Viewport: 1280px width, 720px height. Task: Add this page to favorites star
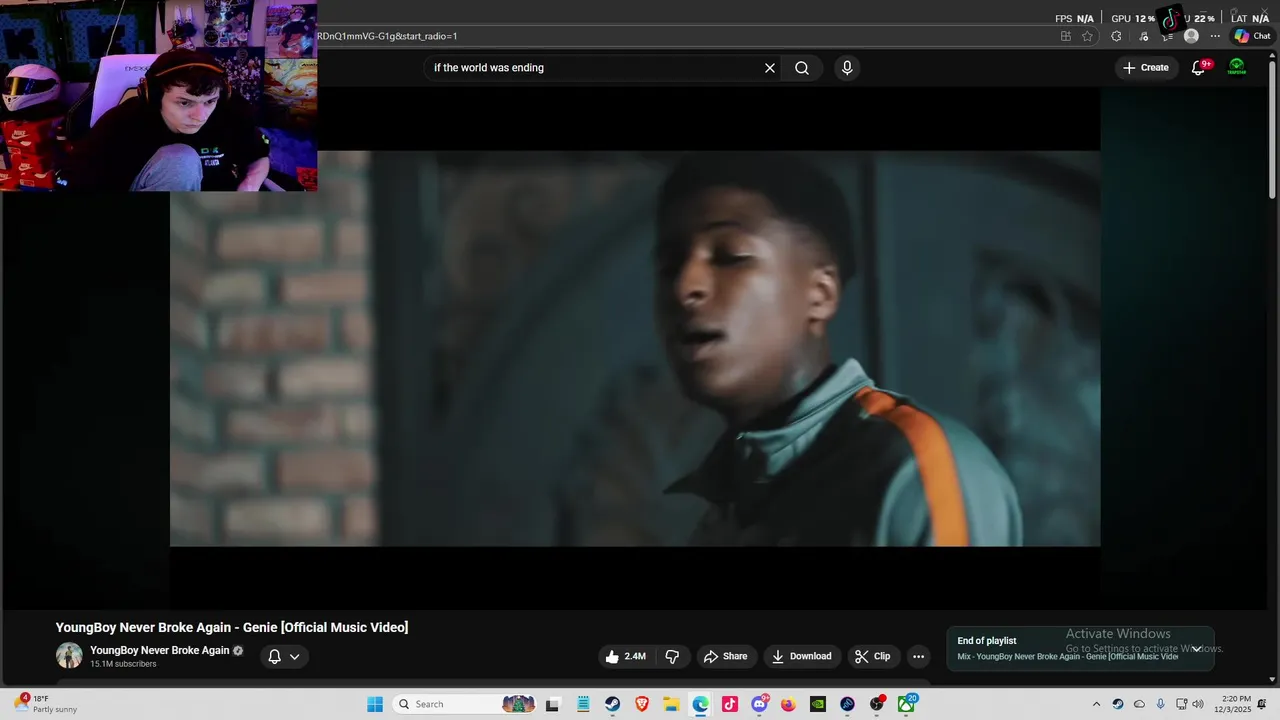tap(1087, 36)
